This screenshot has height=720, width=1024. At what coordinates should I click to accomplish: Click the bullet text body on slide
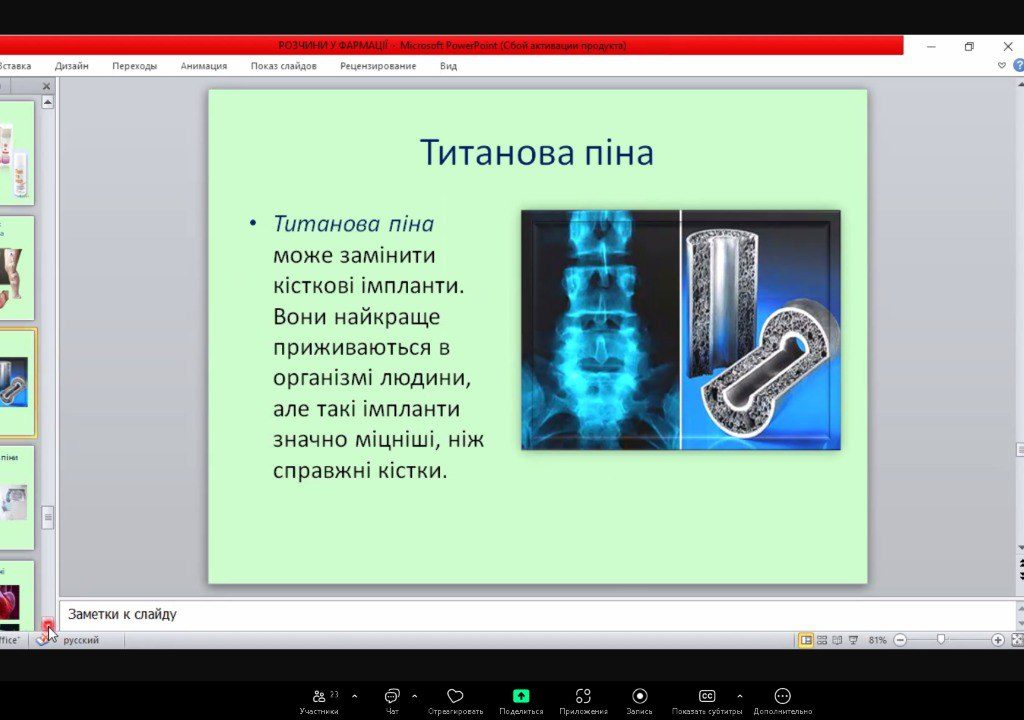tap(369, 346)
